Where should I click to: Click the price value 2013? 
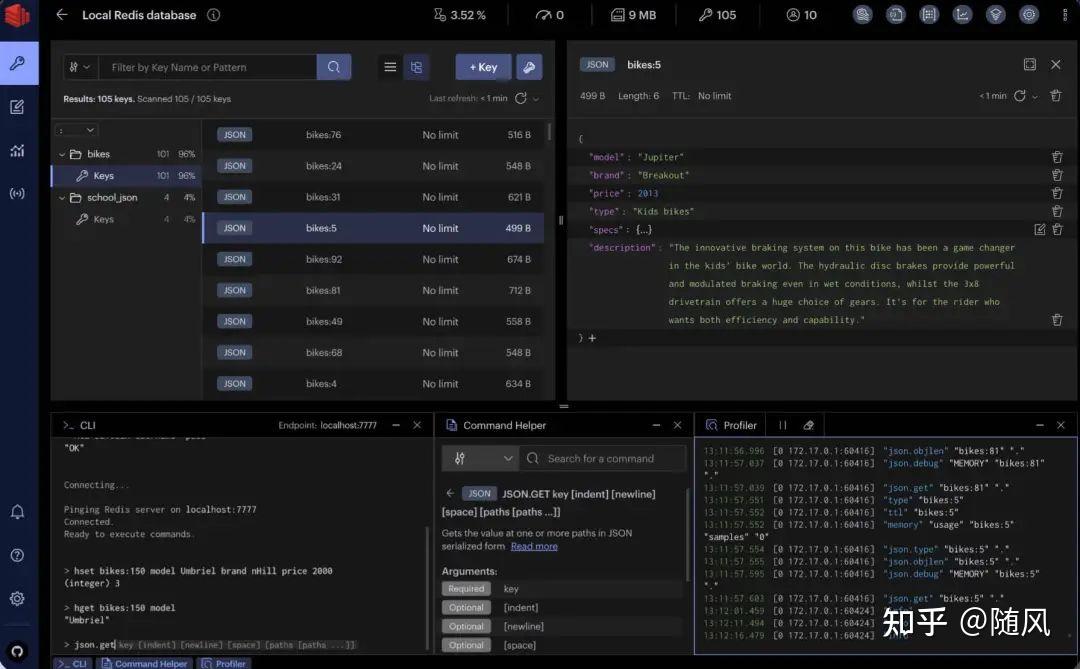[647, 193]
